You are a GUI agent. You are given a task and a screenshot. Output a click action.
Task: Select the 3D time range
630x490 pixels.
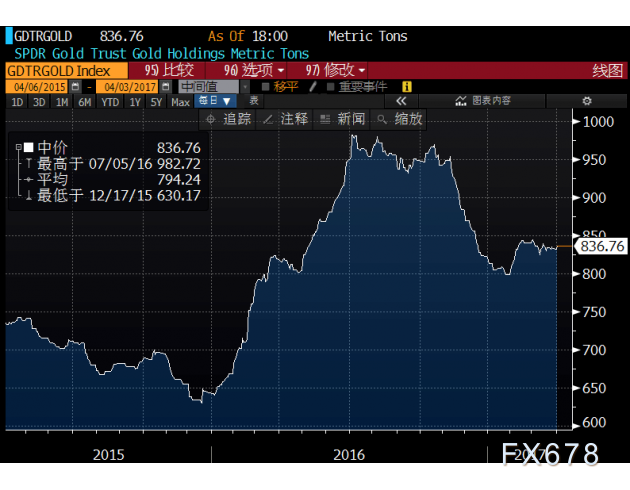(39, 102)
